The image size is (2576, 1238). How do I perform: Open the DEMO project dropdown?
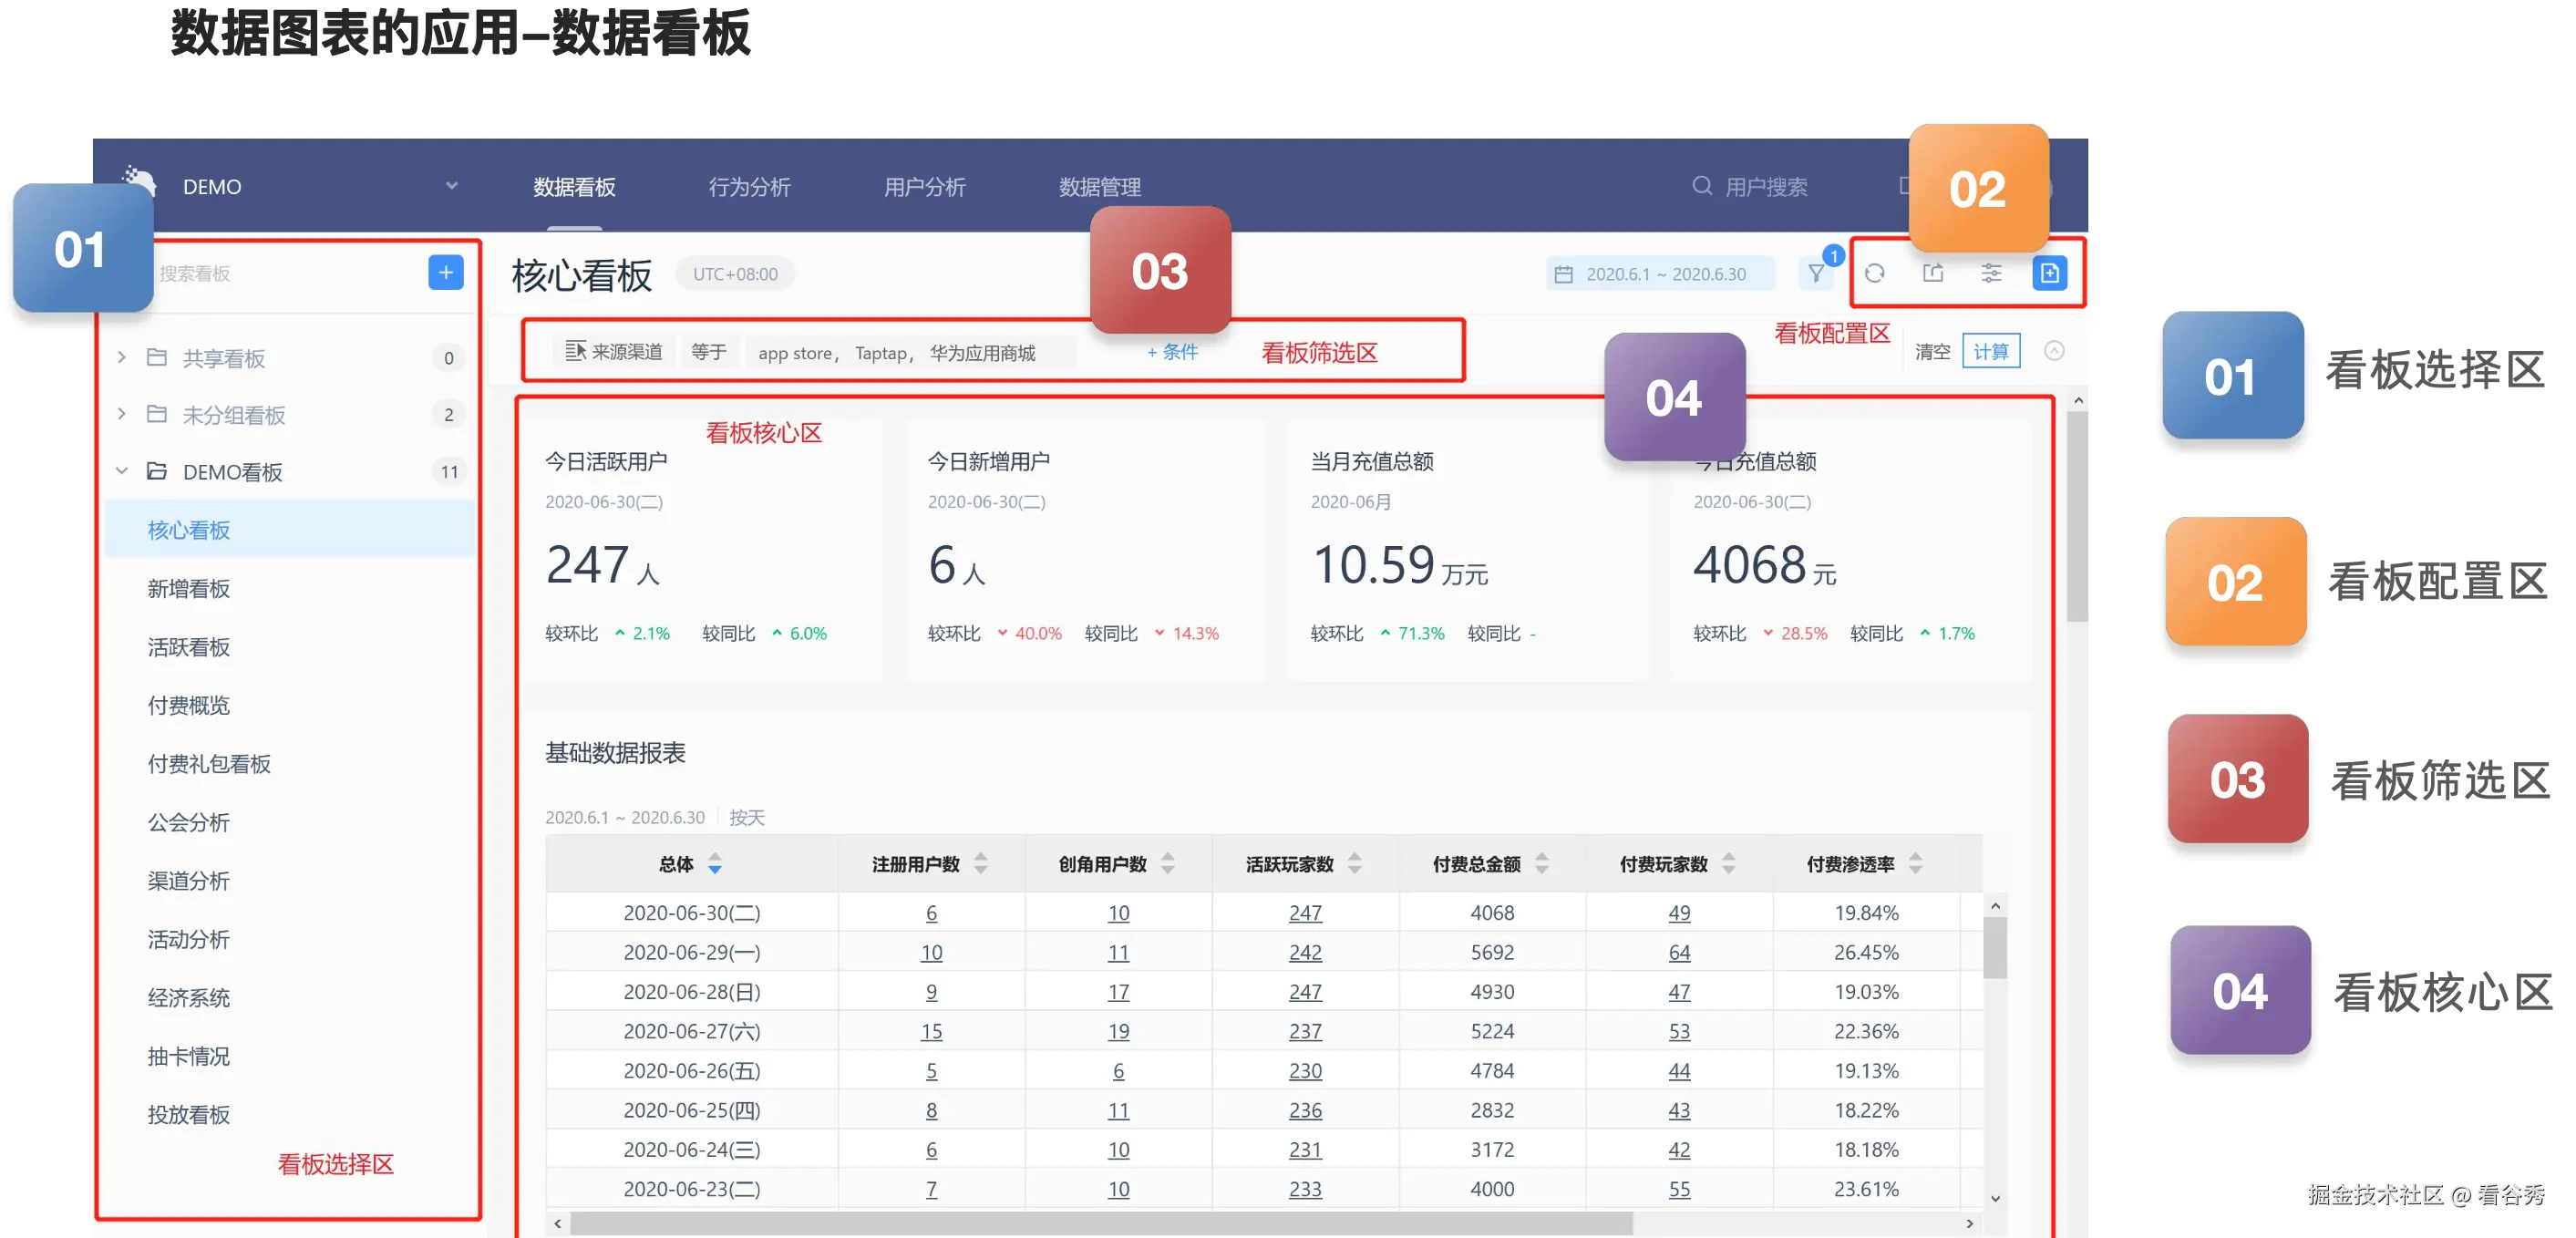coord(453,187)
